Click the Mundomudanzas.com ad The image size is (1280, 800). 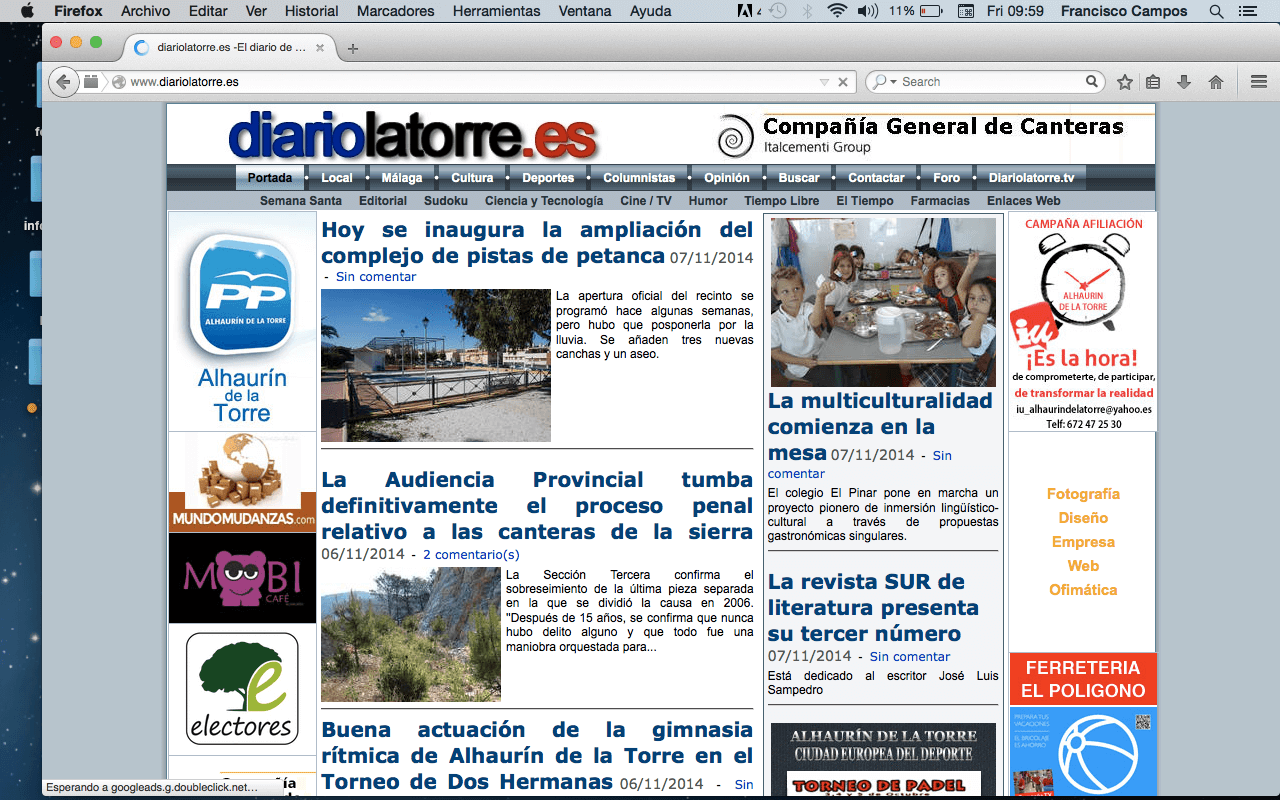pos(242,481)
